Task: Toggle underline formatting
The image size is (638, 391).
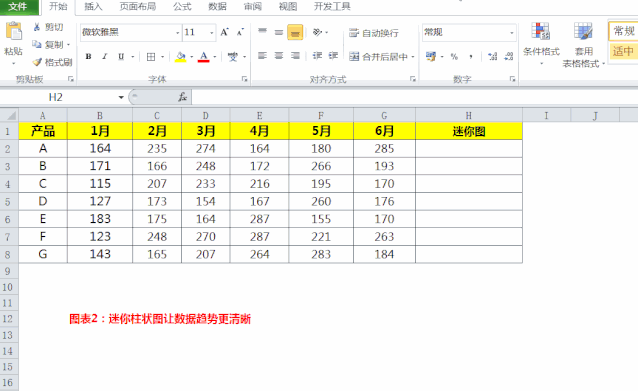Action: (x=121, y=57)
